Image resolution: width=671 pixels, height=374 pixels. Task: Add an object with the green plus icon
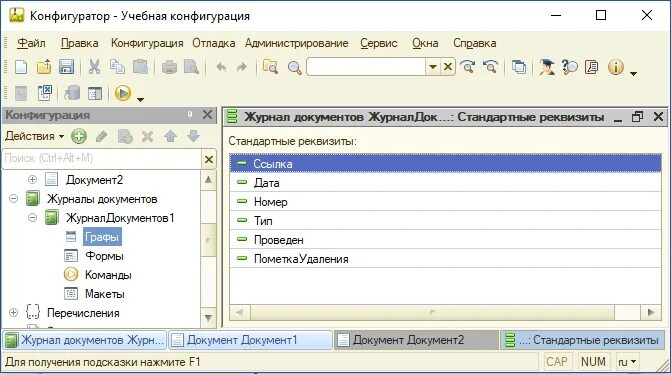pos(79,137)
